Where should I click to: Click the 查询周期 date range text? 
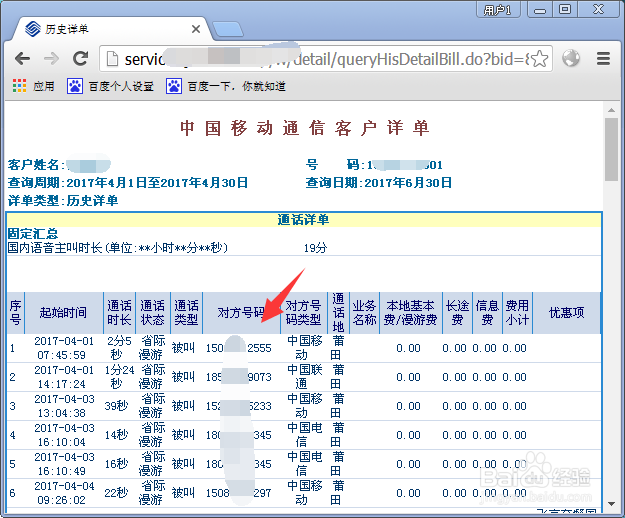(x=128, y=183)
